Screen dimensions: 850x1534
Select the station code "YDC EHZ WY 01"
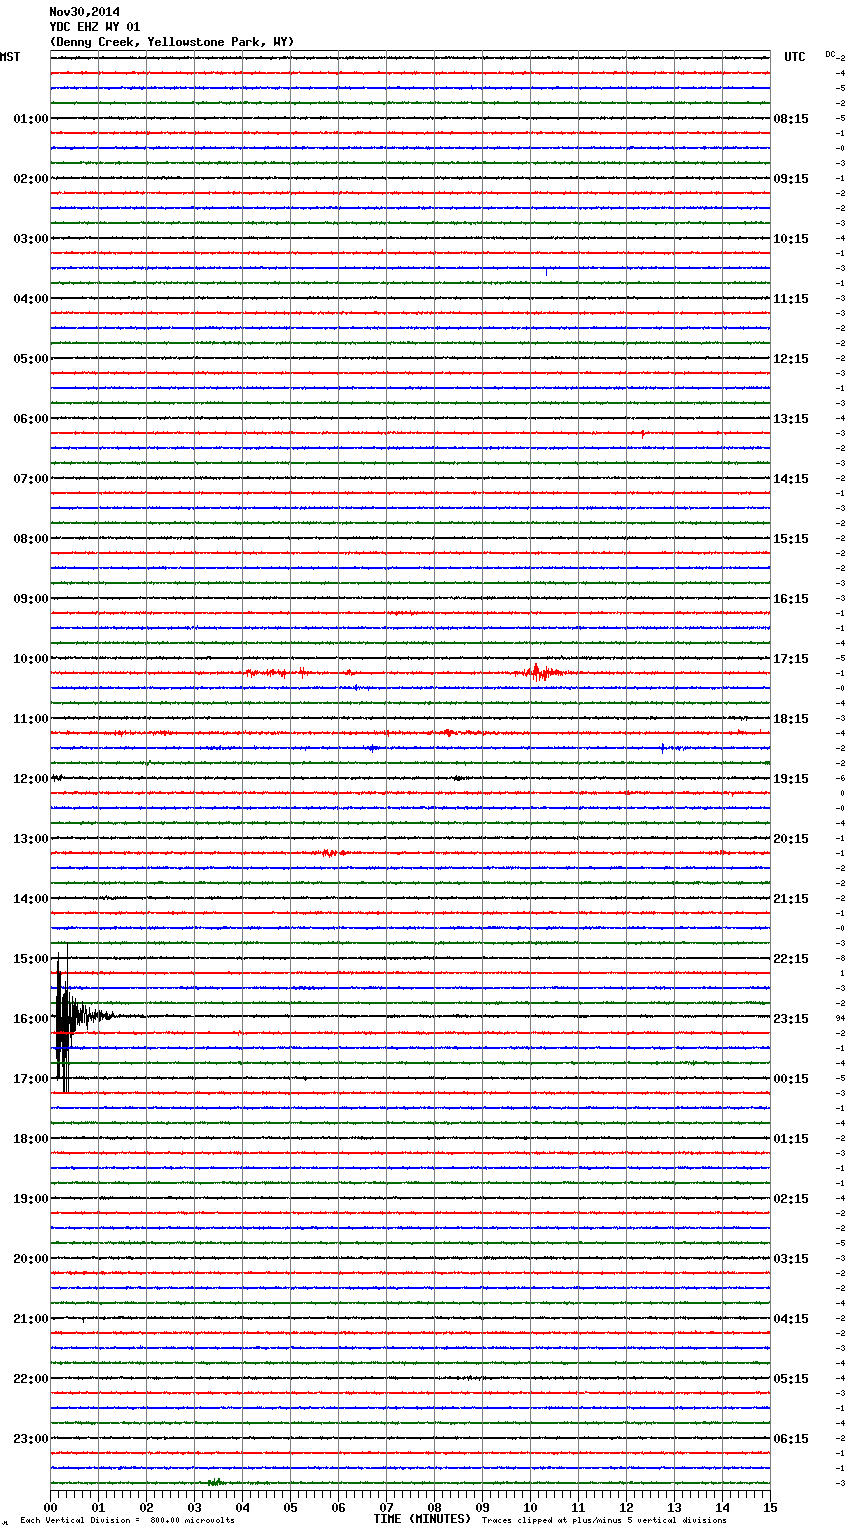click(95, 27)
